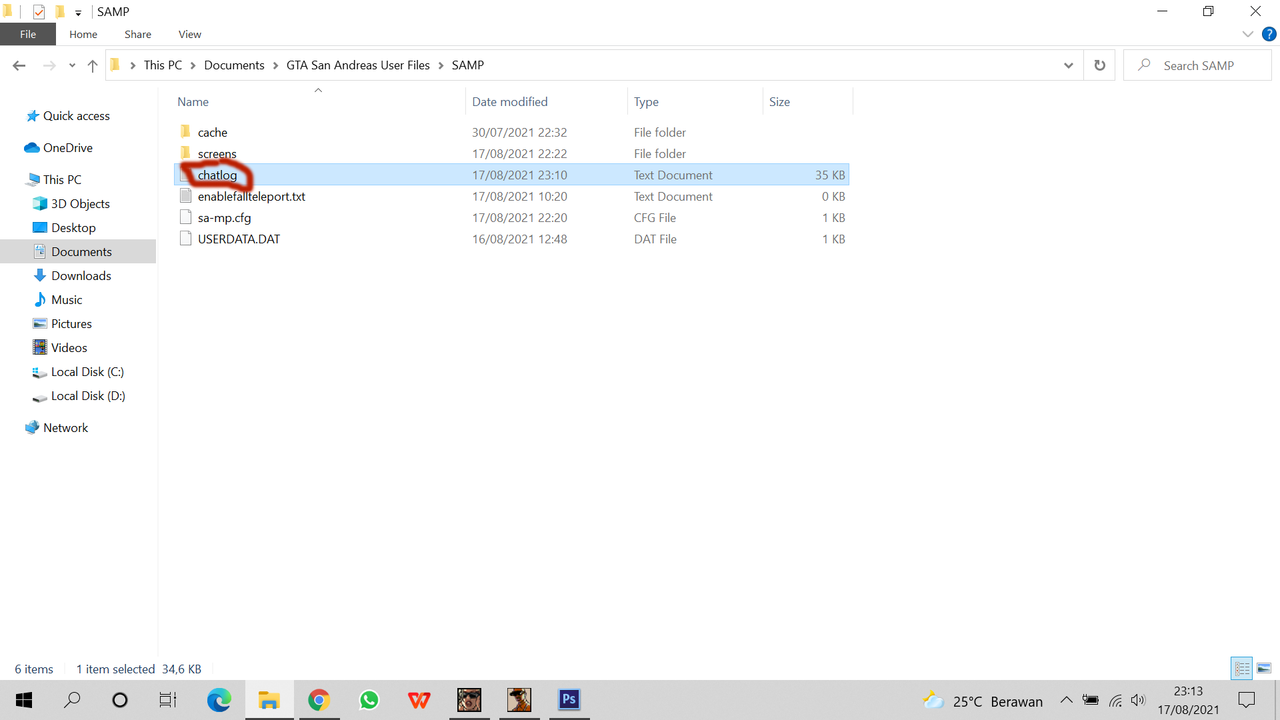The image size is (1280, 720).
Task: Select Network in the navigation pane
Action: click(65, 428)
